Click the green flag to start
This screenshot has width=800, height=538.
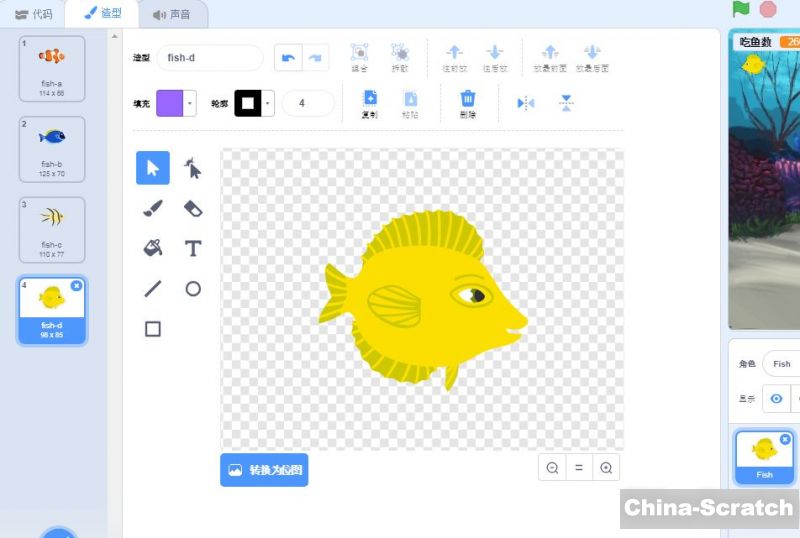click(x=741, y=9)
